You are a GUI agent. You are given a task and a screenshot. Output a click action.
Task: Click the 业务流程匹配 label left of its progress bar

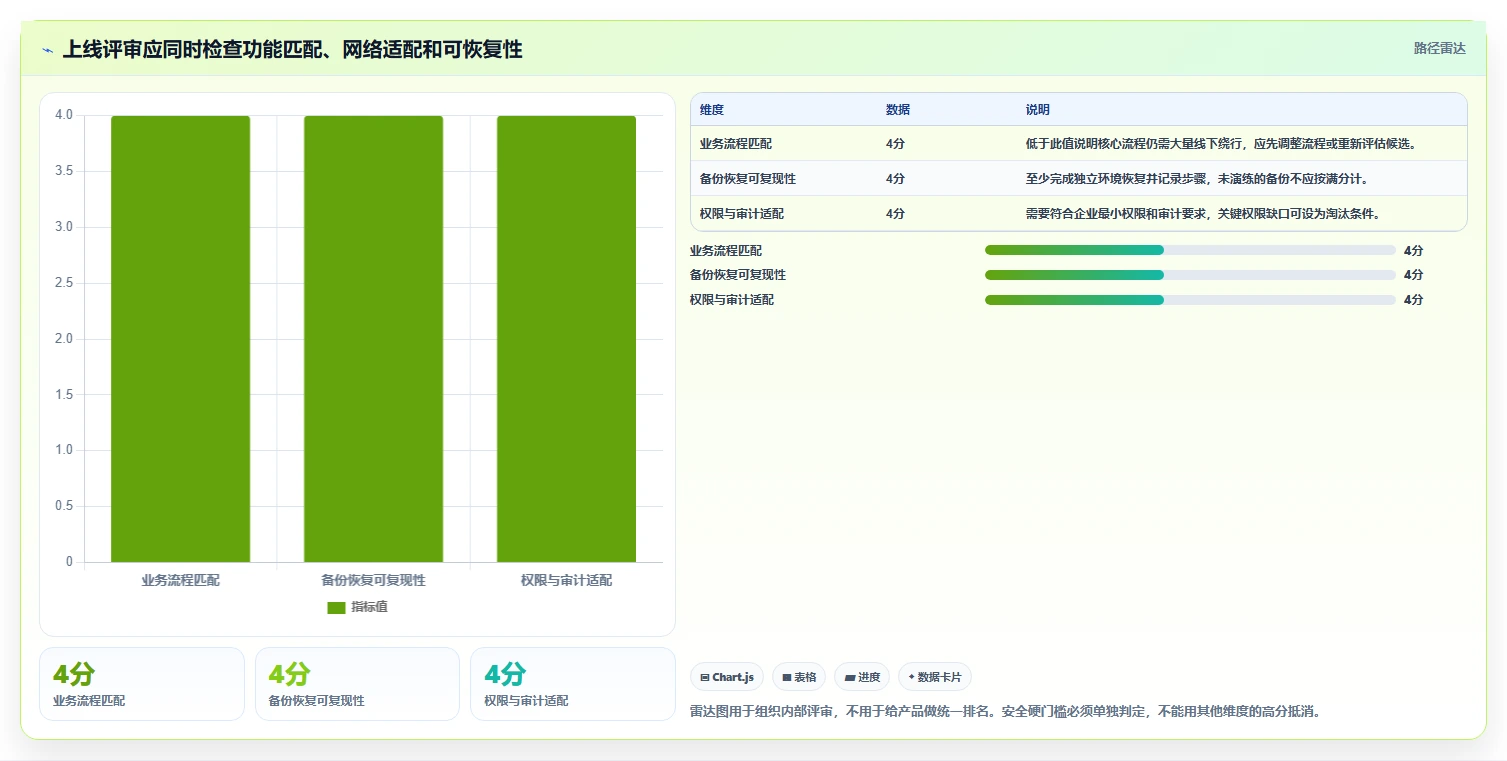point(726,250)
